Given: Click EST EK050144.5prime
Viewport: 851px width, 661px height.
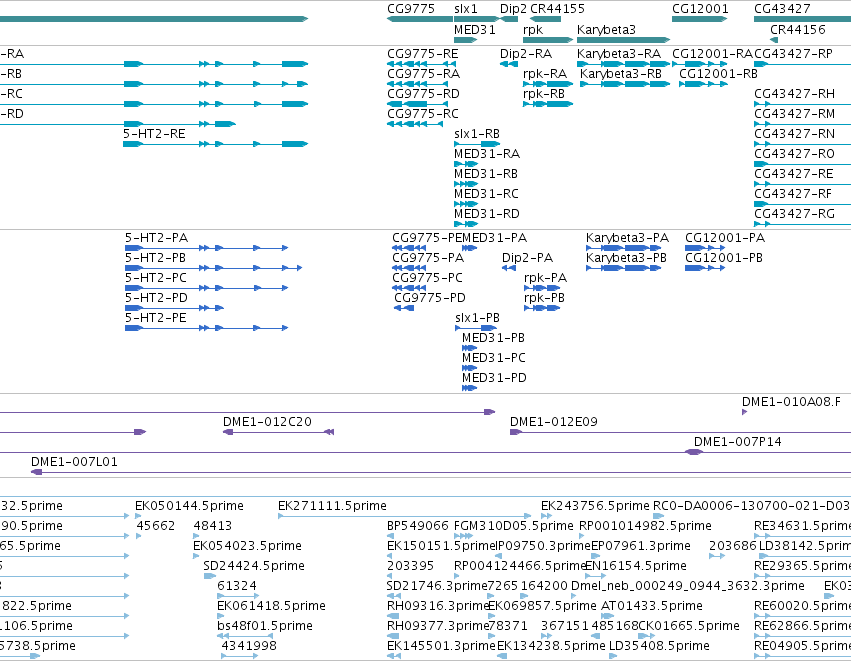Looking at the screenshot, I should click(138, 516).
